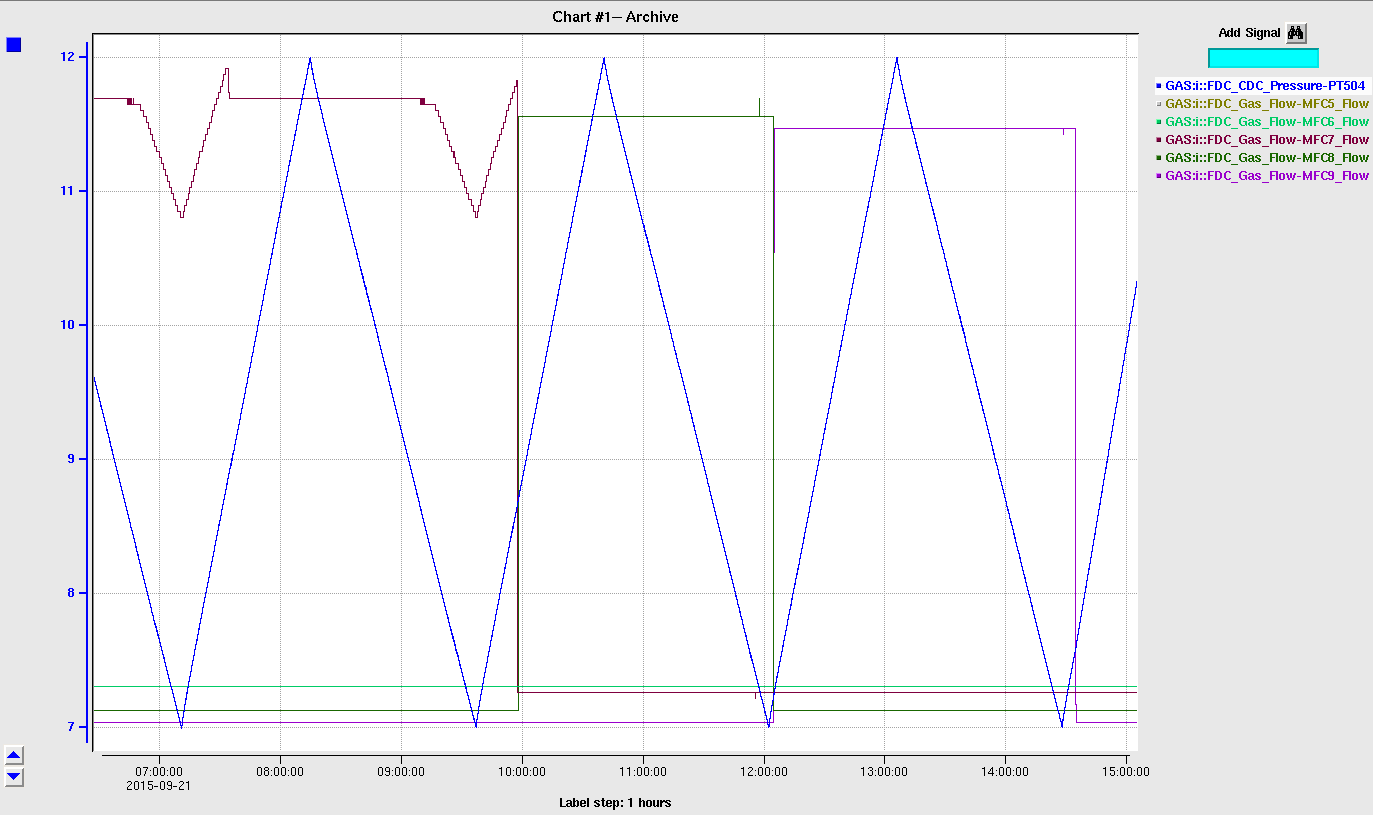Click the y-axis value 11
1373x815 pixels.
coord(67,191)
